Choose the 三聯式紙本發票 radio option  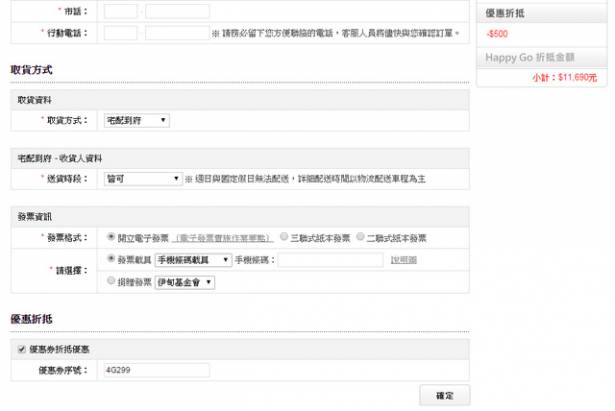(284, 237)
